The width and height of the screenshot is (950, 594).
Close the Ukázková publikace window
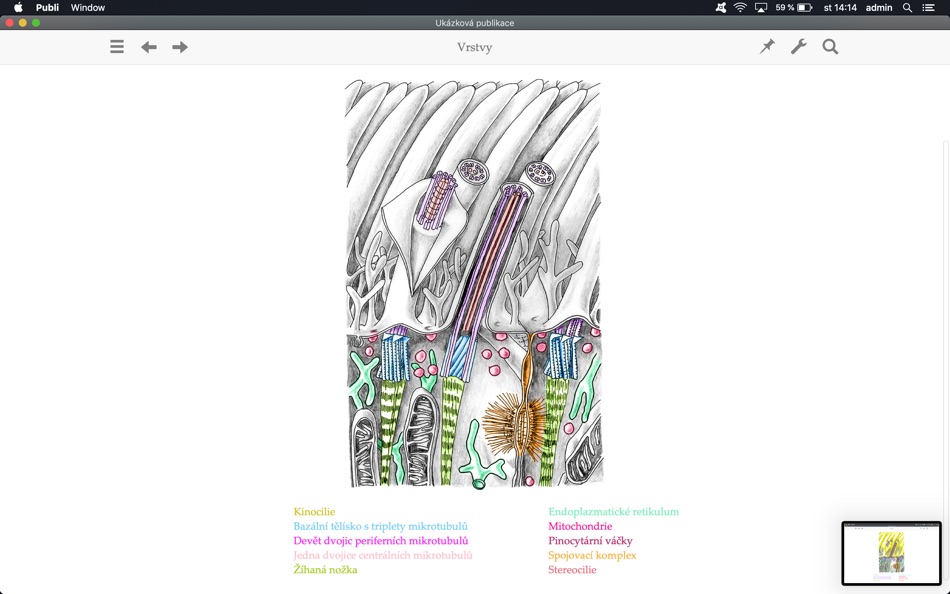tap(9, 23)
